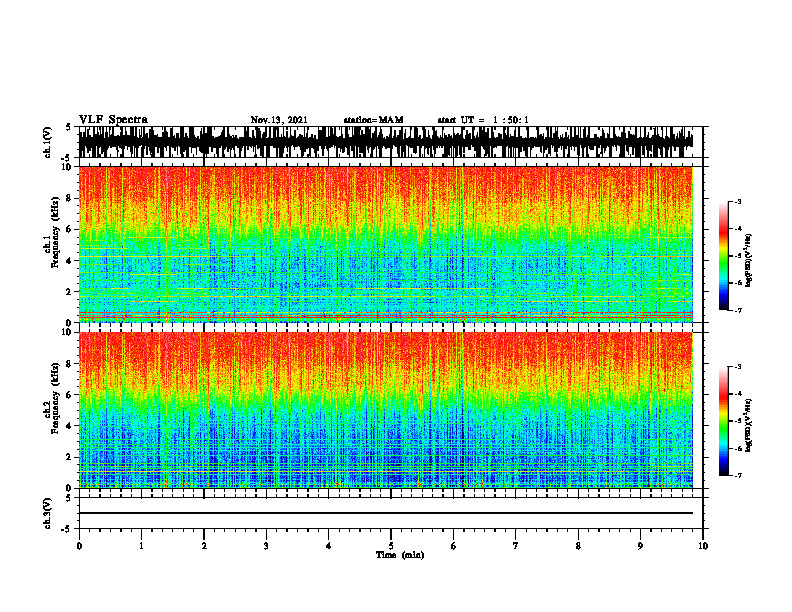792x612 pixels.
Task: Click the log(PSD) label beside ch.1 color bar
Action: 749,260
